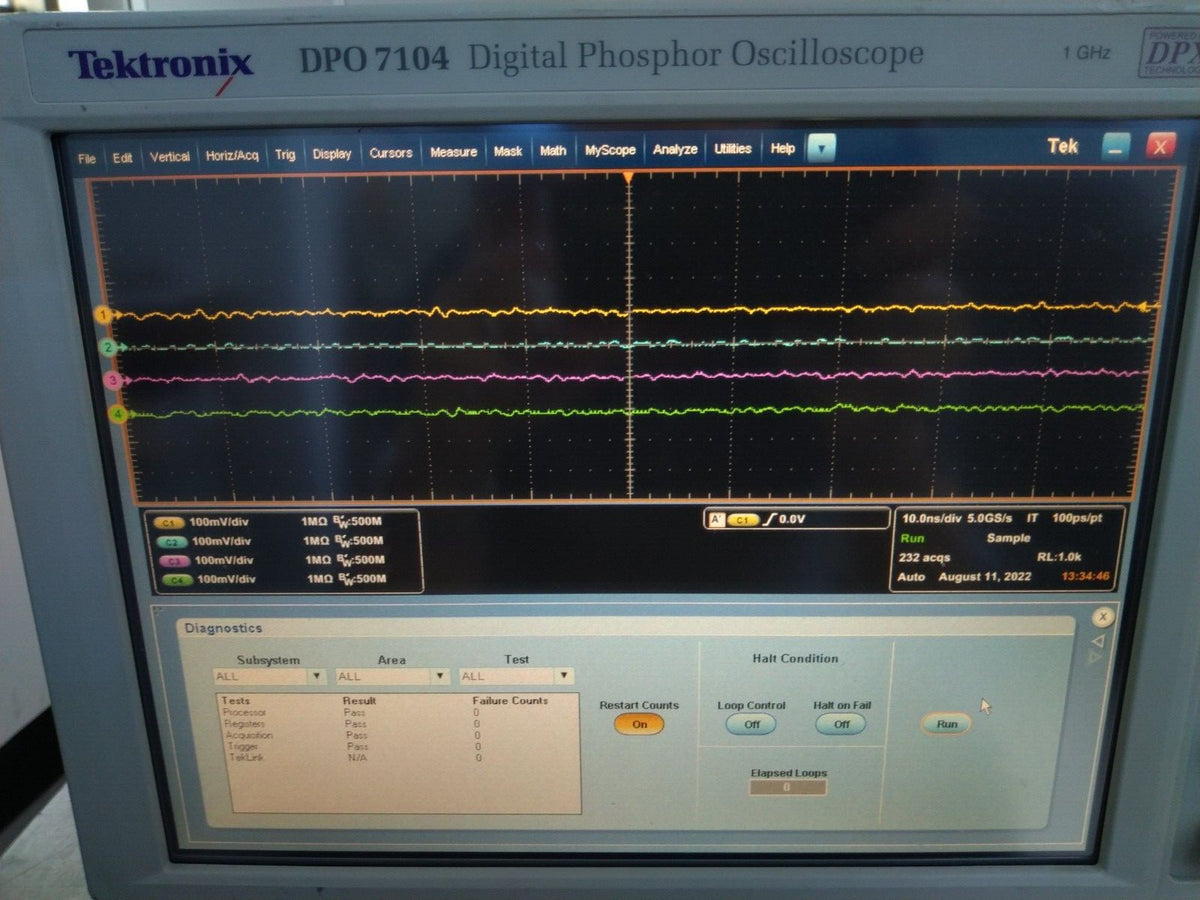Click the 5.0GS/s sample rate readout
The image size is (1200, 900).
(x=991, y=519)
